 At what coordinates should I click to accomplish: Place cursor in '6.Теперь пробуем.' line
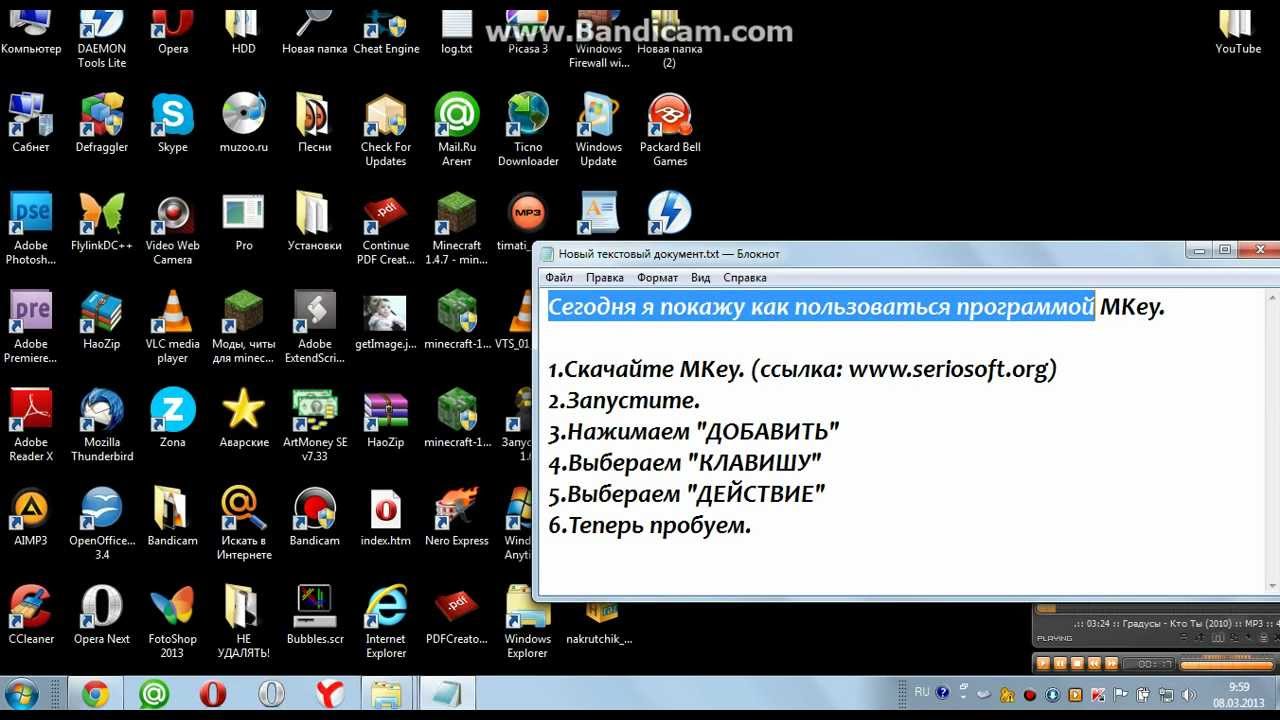pyautogui.click(x=649, y=525)
